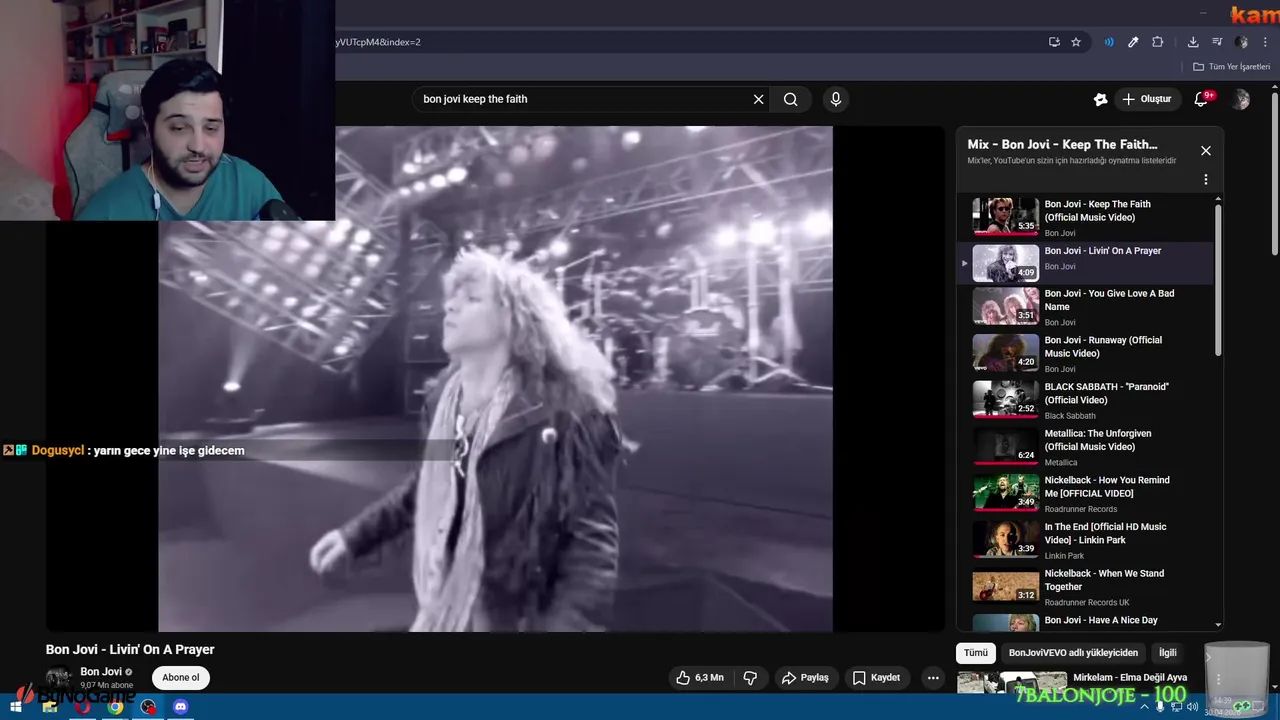Click the video player to pause

495,379
